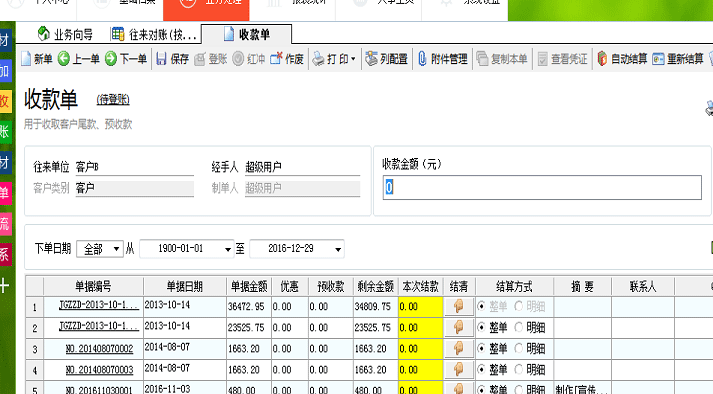
Task: Click settle hand icon for row 1
Action: click(459, 306)
